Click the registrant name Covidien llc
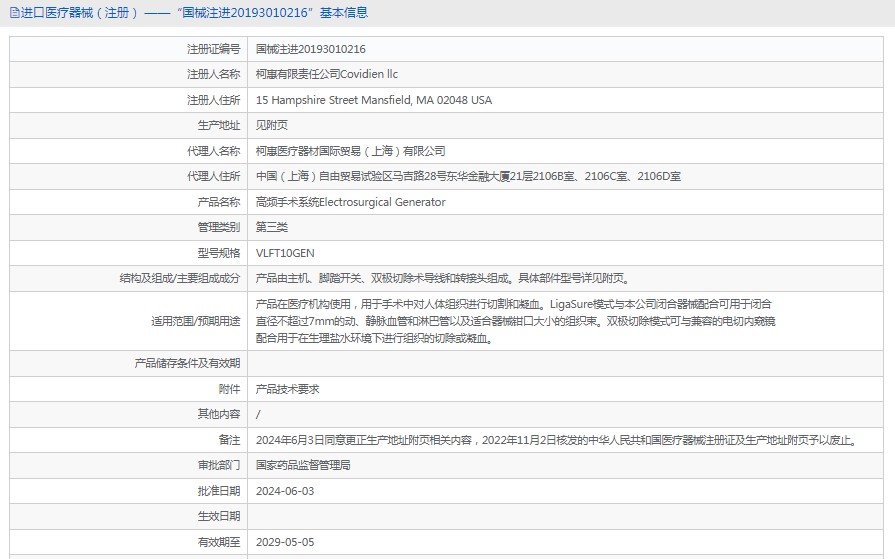The height and width of the screenshot is (559, 895). (327, 74)
